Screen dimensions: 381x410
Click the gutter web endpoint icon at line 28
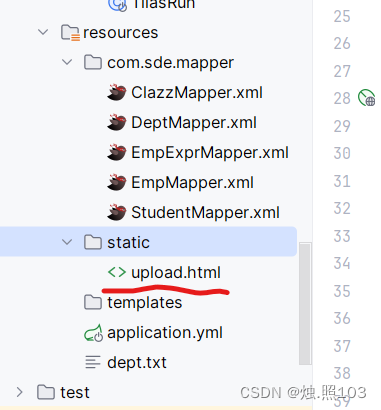(x=366, y=98)
